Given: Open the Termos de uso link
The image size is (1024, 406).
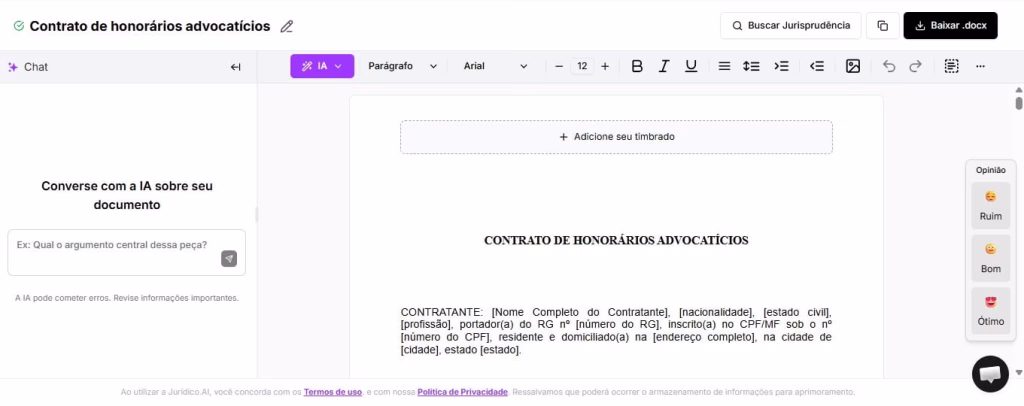Looking at the screenshot, I should pyautogui.click(x=332, y=392).
